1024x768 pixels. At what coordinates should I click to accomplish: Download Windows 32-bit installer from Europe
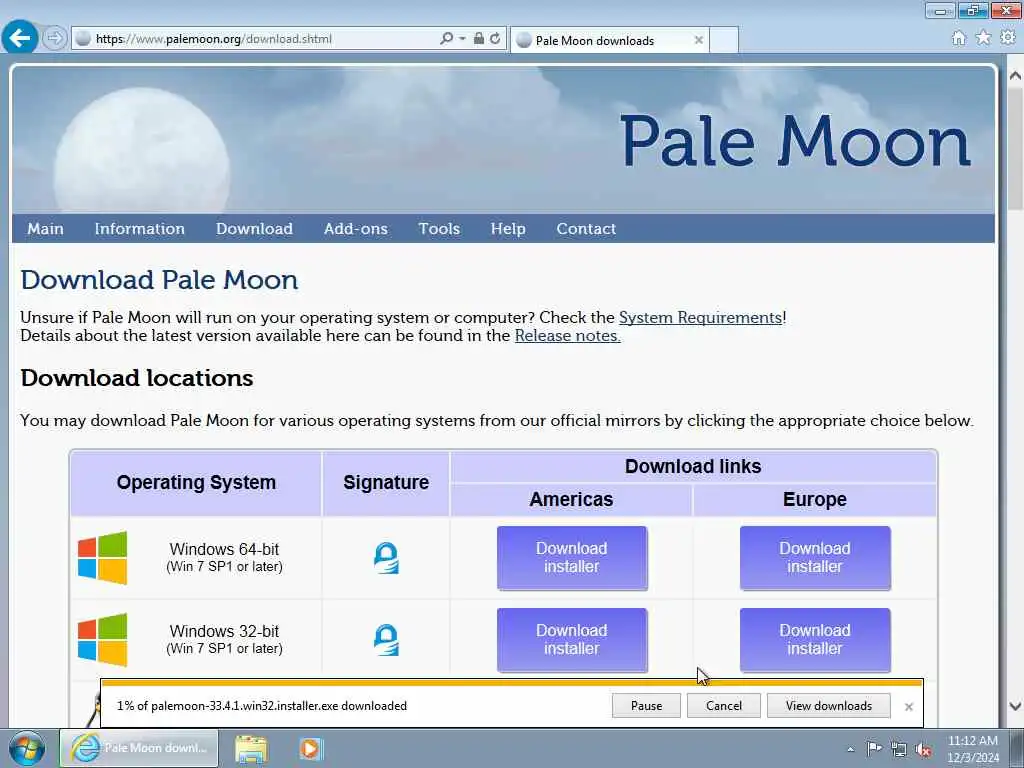click(815, 640)
